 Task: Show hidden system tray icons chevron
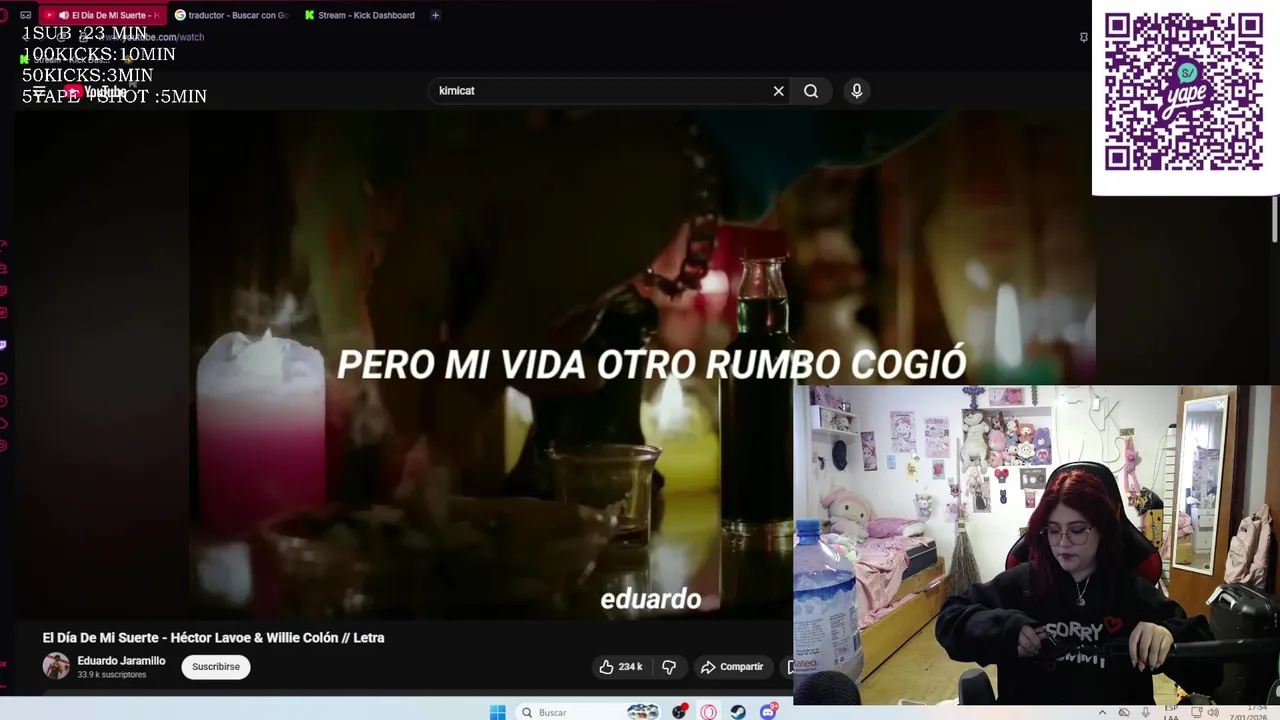coord(1102,712)
